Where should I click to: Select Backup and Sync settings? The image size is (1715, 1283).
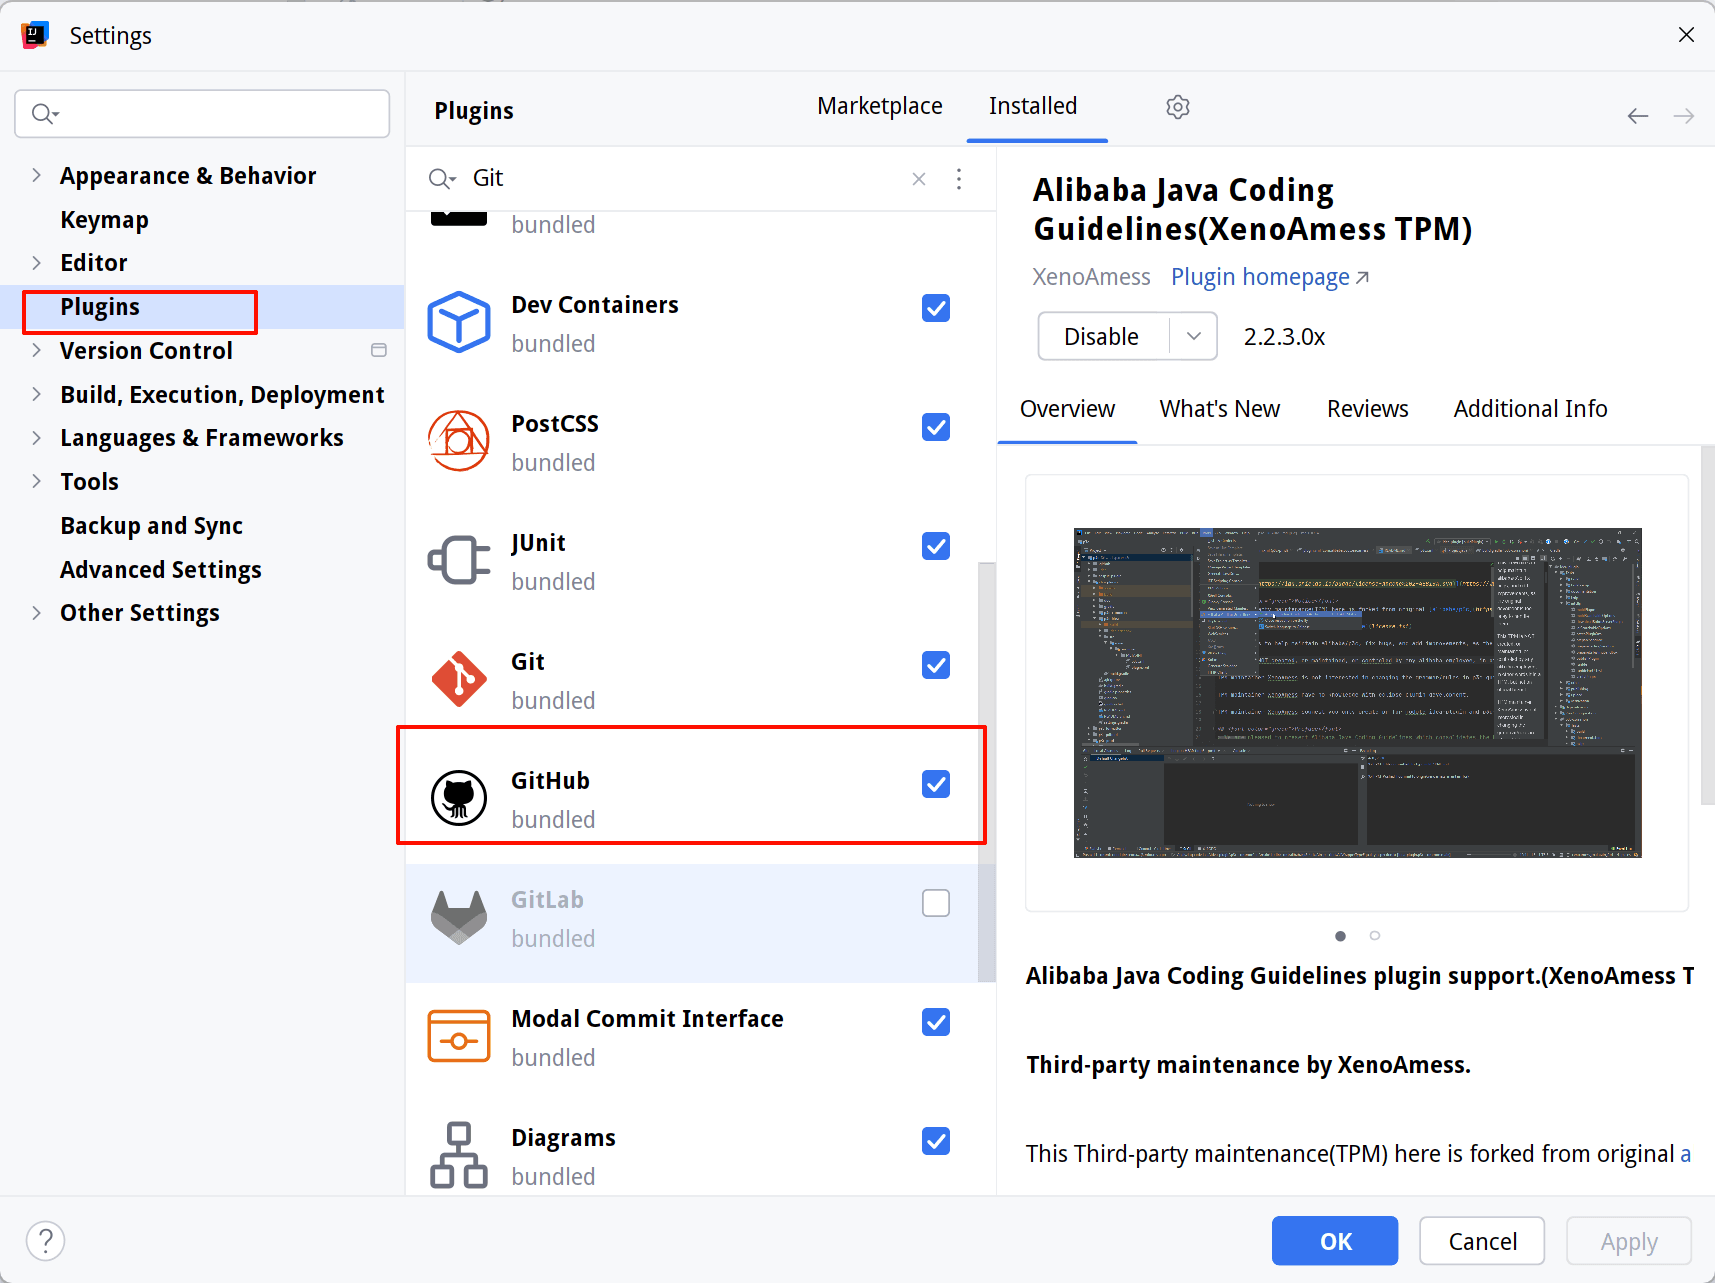pyautogui.click(x=151, y=525)
